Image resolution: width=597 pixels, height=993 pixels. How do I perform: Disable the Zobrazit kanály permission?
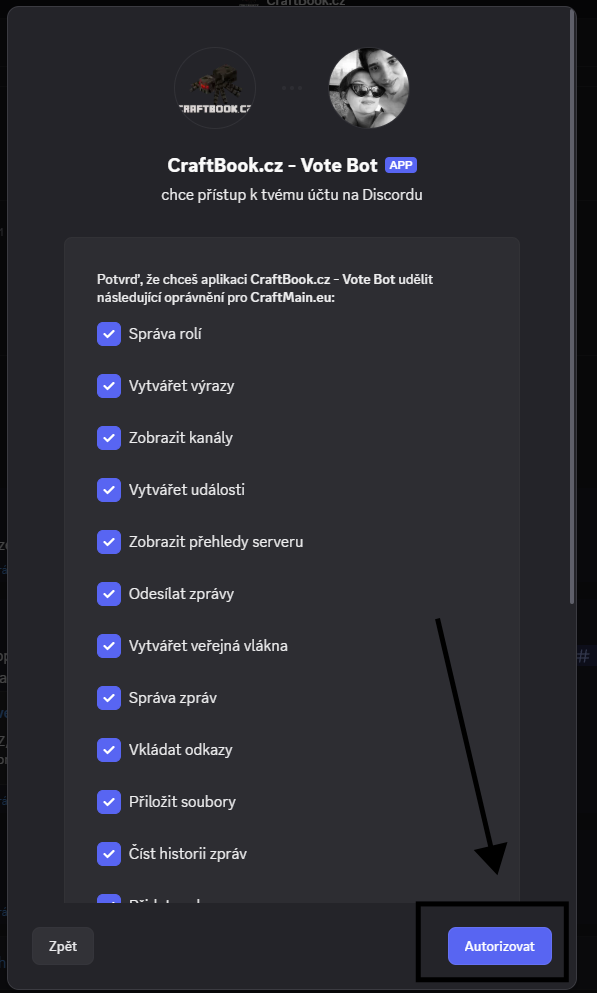pyautogui.click(x=109, y=438)
